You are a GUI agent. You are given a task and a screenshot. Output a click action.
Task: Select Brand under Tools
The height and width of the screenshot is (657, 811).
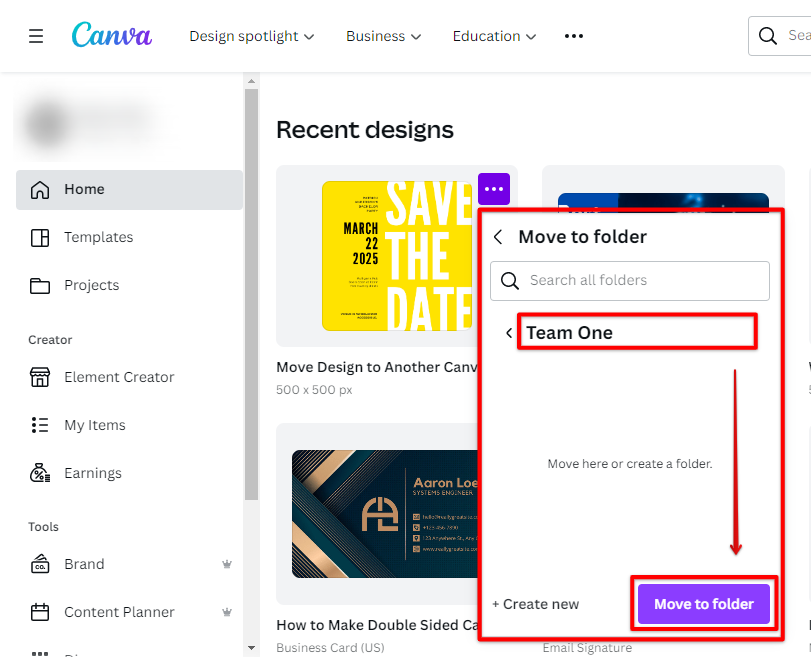84,564
